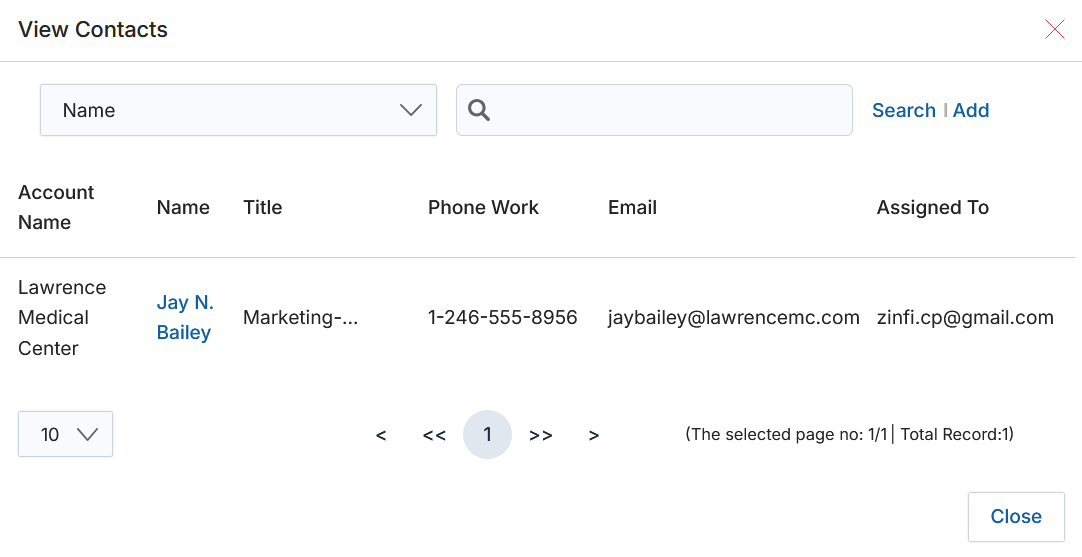Click the Account Name column header
The image size is (1082, 557).
[56, 207]
